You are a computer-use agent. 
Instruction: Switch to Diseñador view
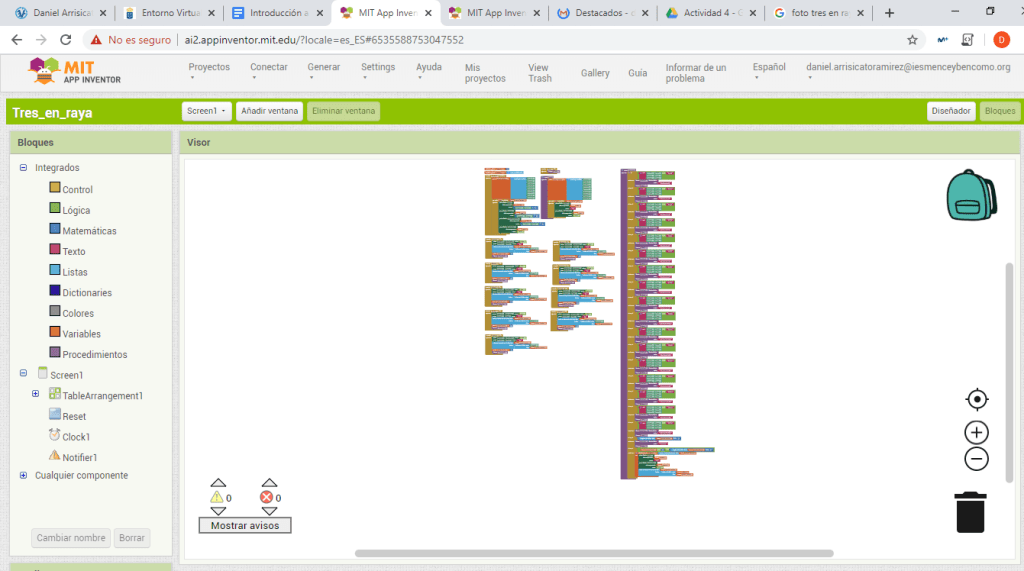950,111
